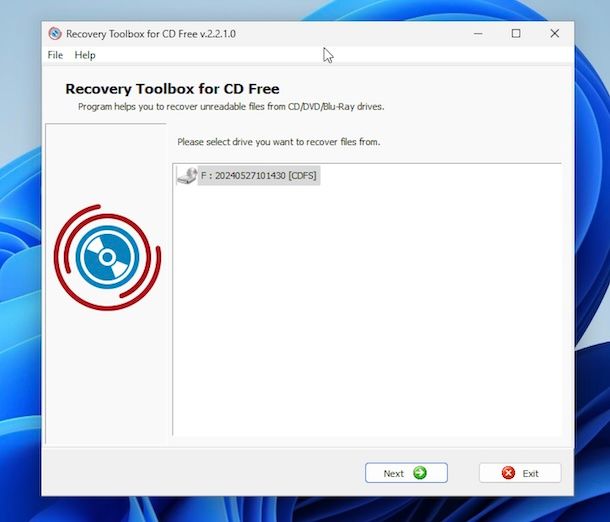Click the Recovery Toolbox title bar icon

[55, 33]
